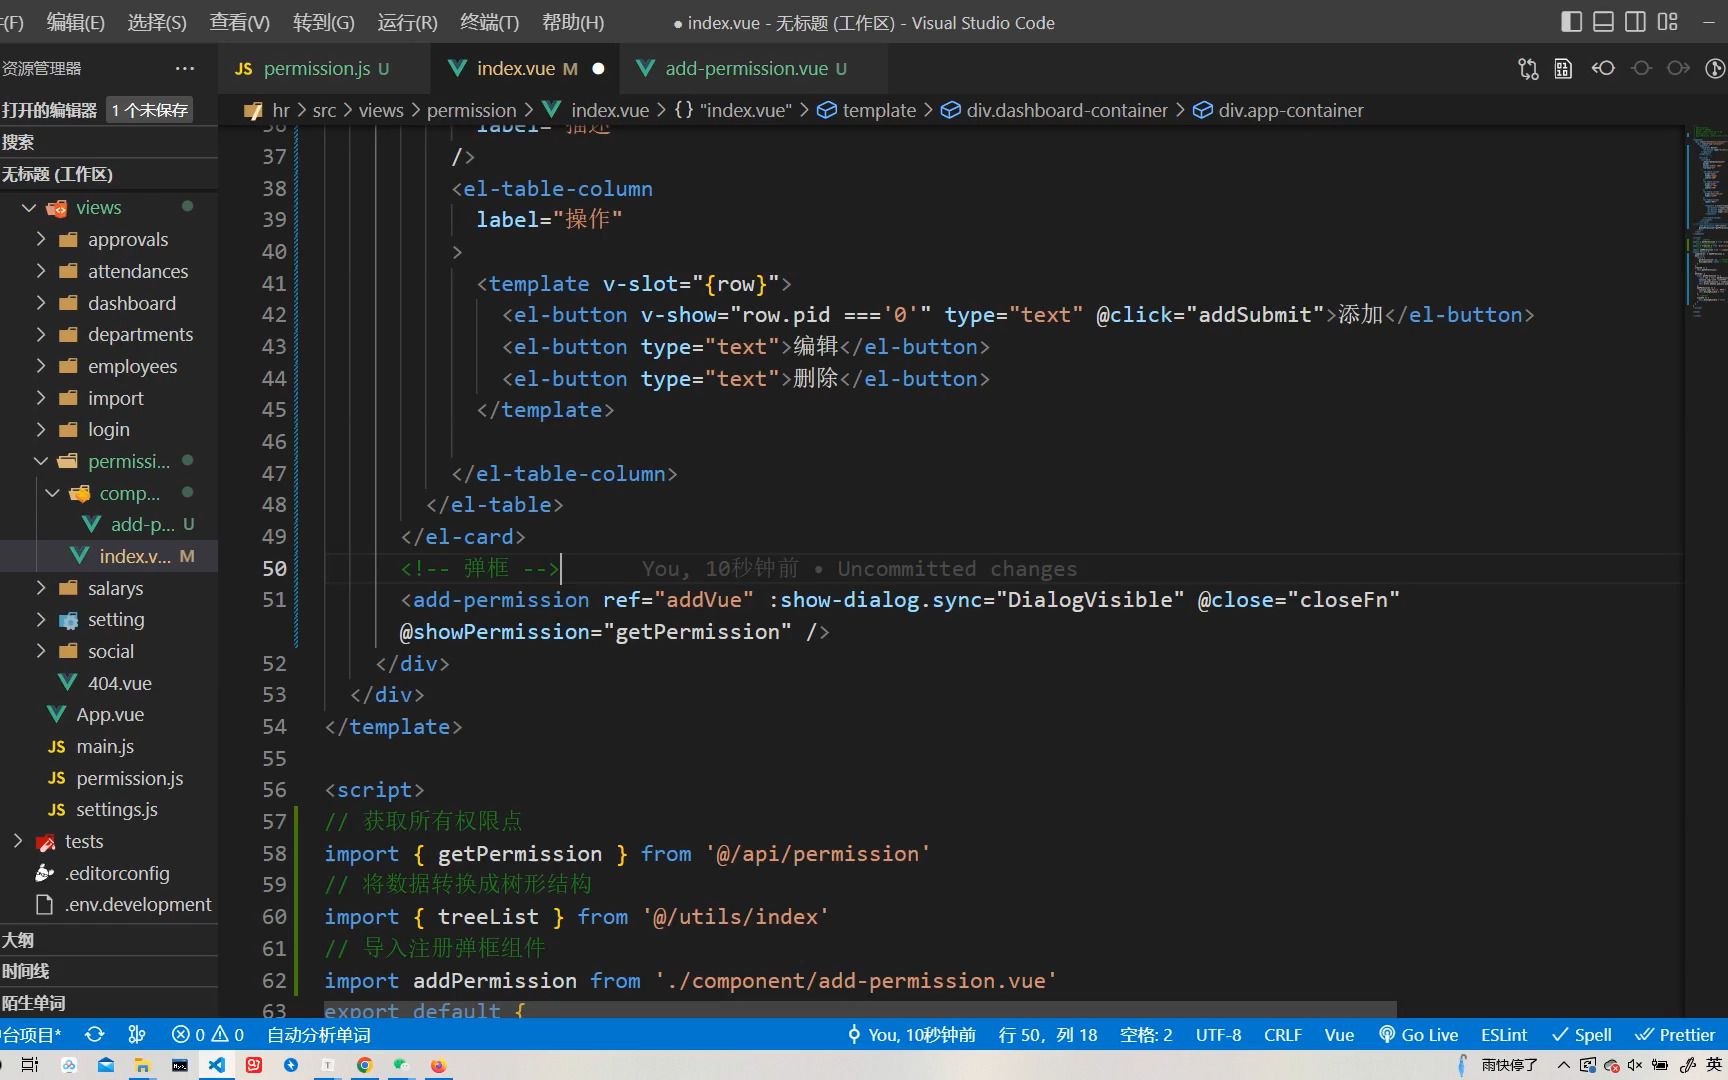Open explorer more actions ellipsis

[x=185, y=68]
